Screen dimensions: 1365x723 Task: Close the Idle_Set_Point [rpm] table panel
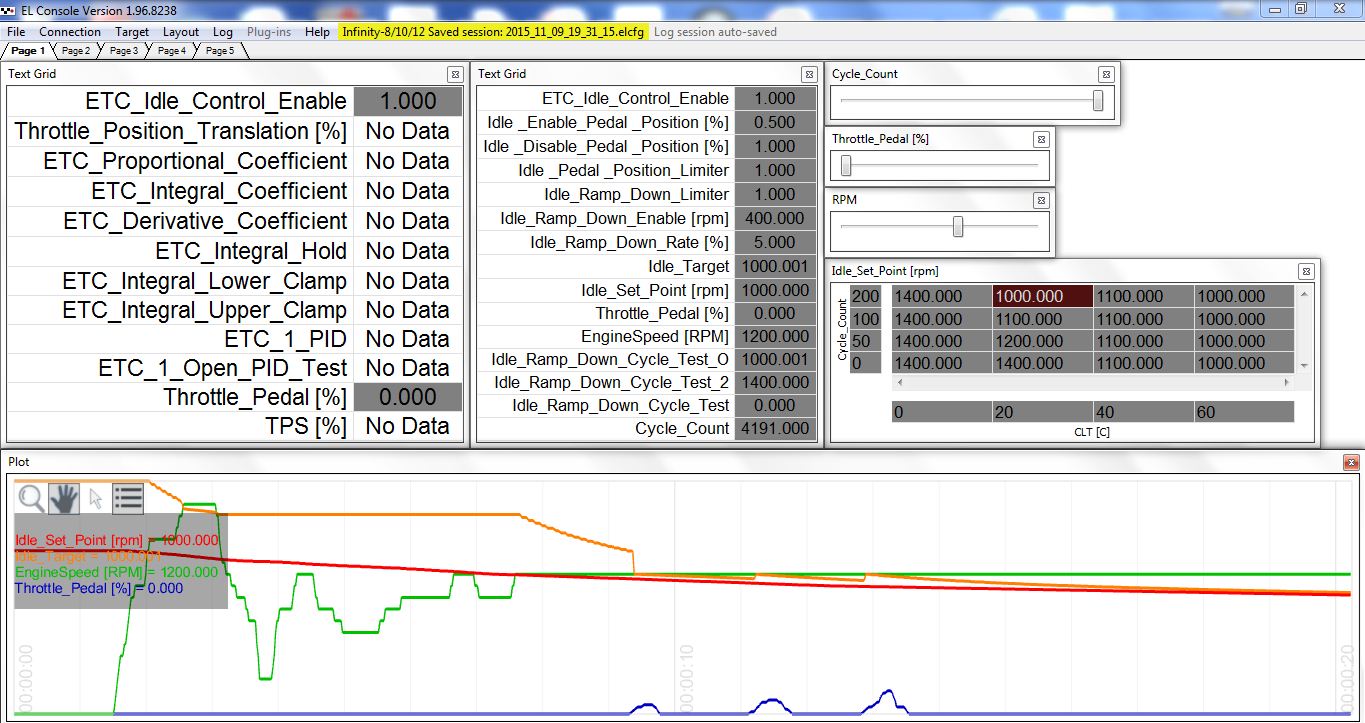click(x=1305, y=271)
